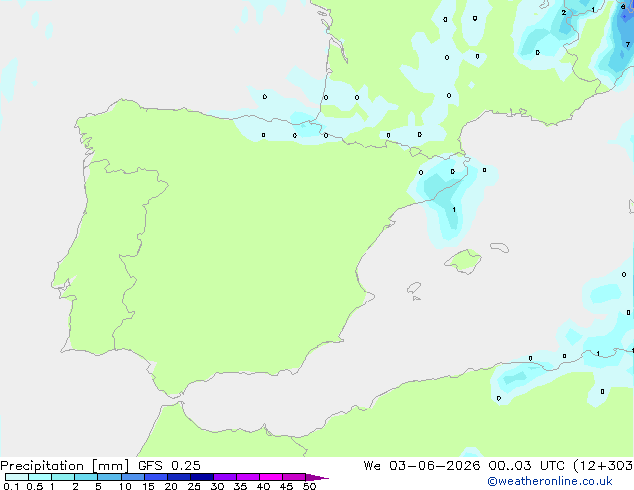Screen dimensions: 634x490
Task: Pick the violet legend swatch between 30 and 35
Action: click(x=225, y=477)
